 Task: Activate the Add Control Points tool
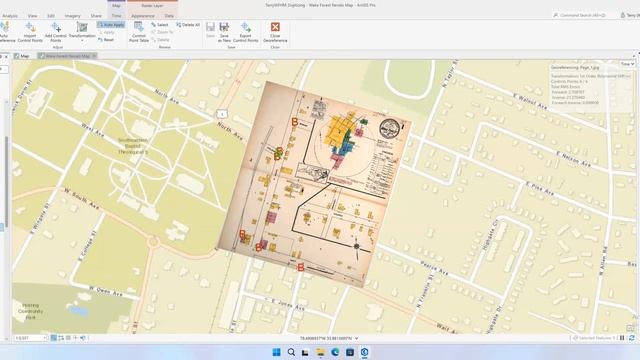(56, 32)
